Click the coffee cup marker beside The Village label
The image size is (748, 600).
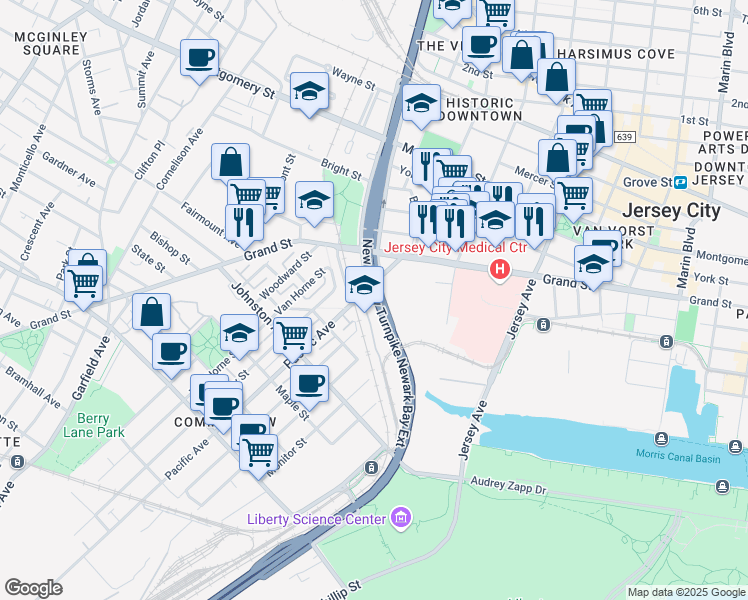481,47
